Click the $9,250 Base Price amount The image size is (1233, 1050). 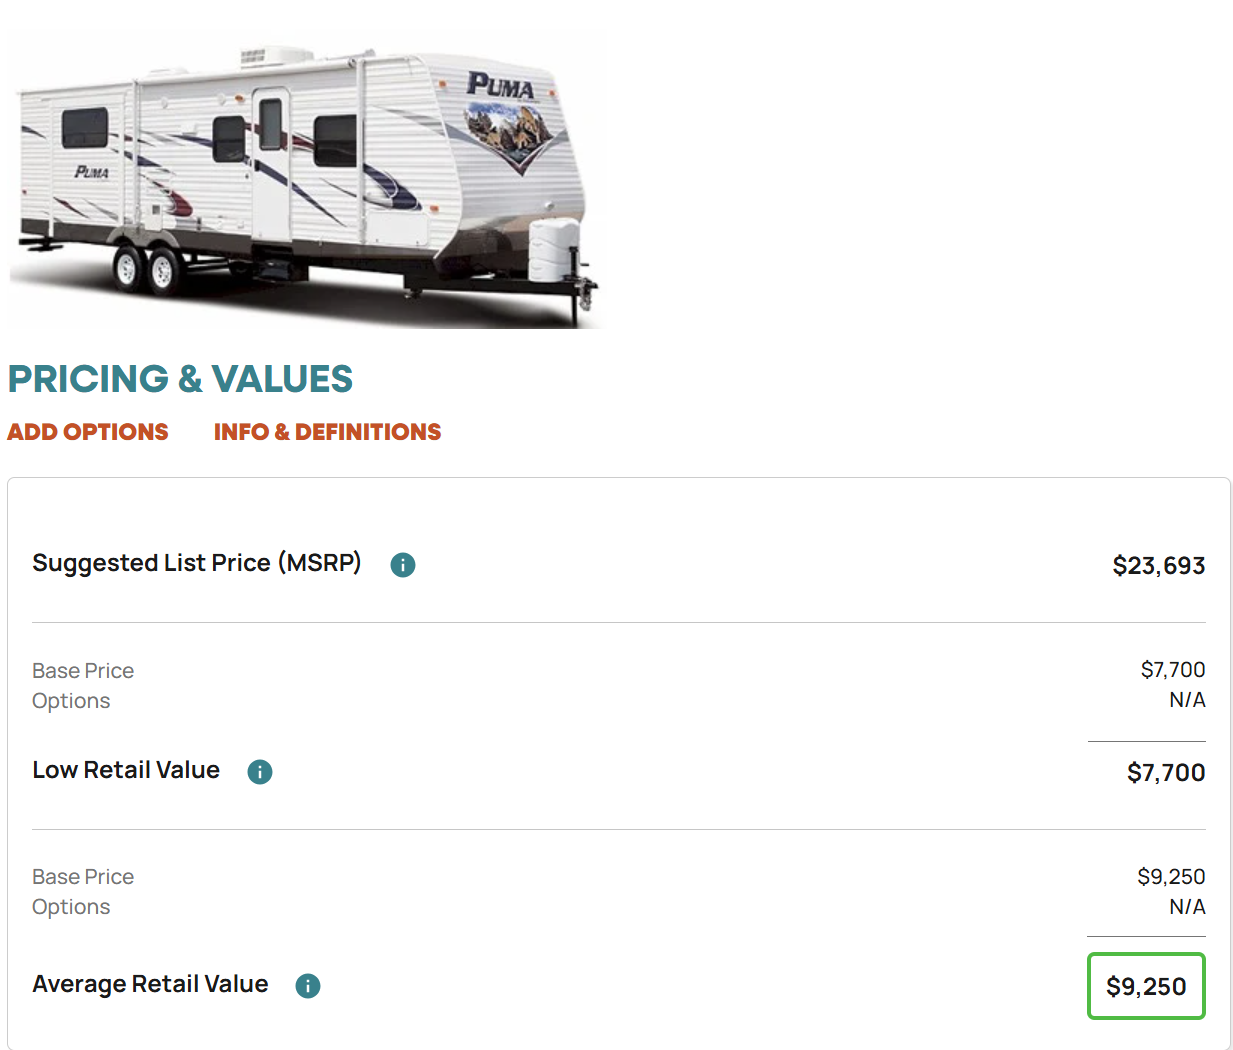[x=1171, y=877]
